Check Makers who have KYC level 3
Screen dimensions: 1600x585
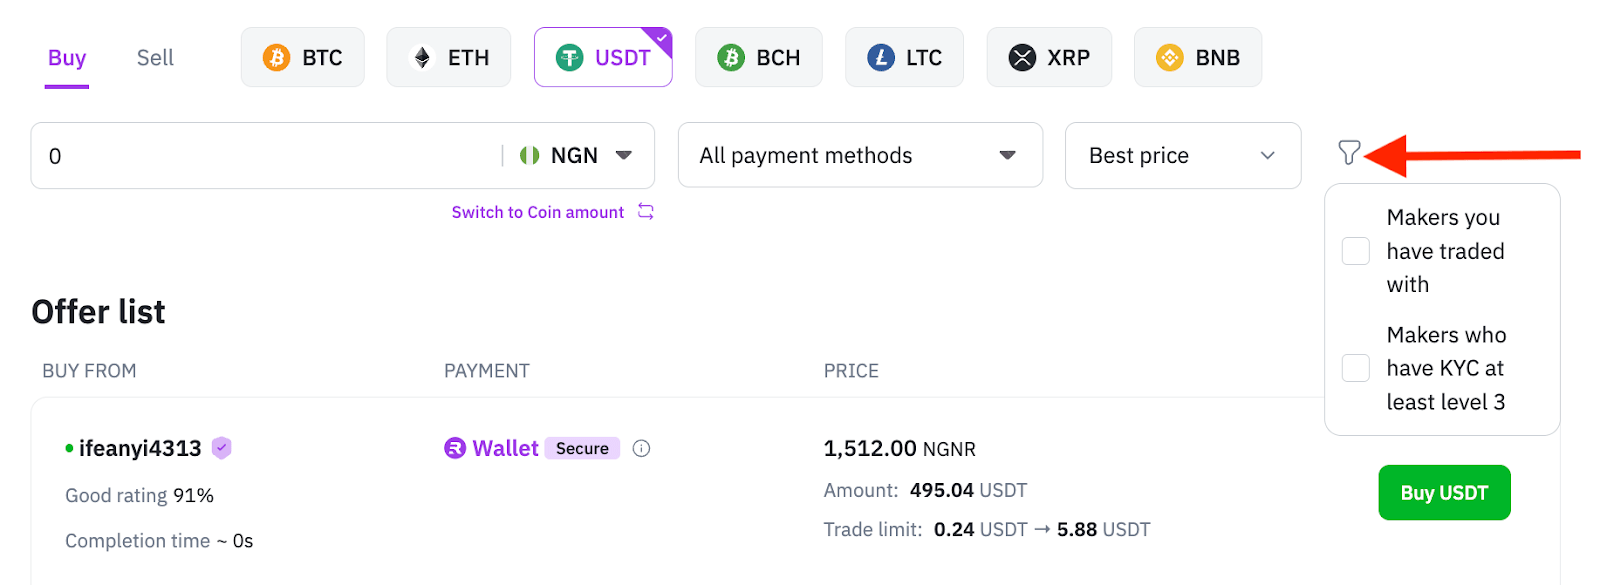pos(1355,368)
